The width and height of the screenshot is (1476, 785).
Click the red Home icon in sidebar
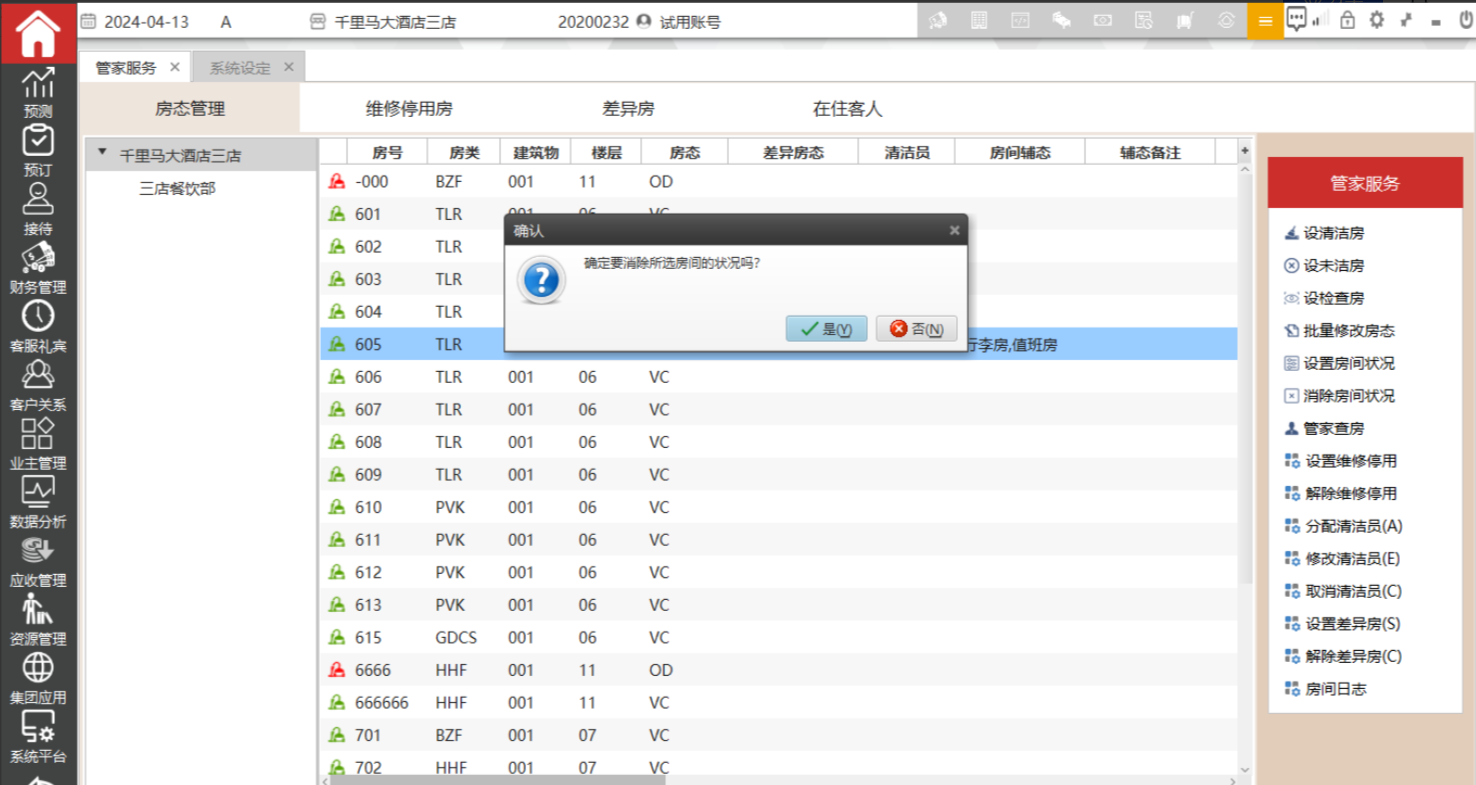pyautogui.click(x=38, y=32)
